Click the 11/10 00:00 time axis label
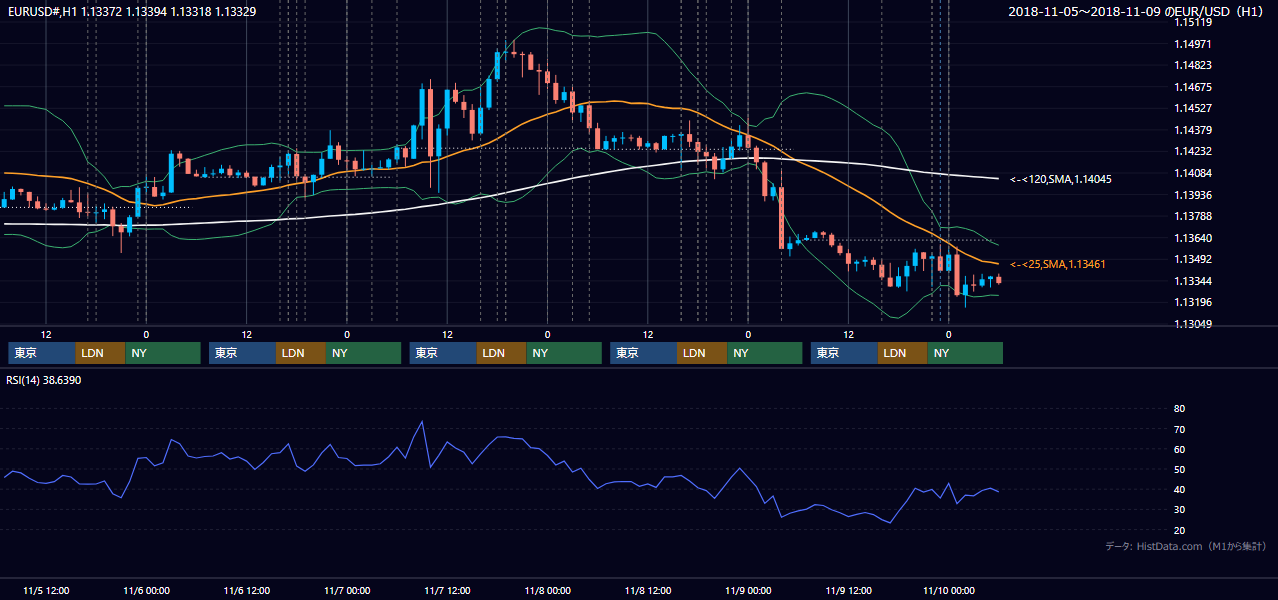This screenshot has width=1278, height=600. tap(949, 590)
